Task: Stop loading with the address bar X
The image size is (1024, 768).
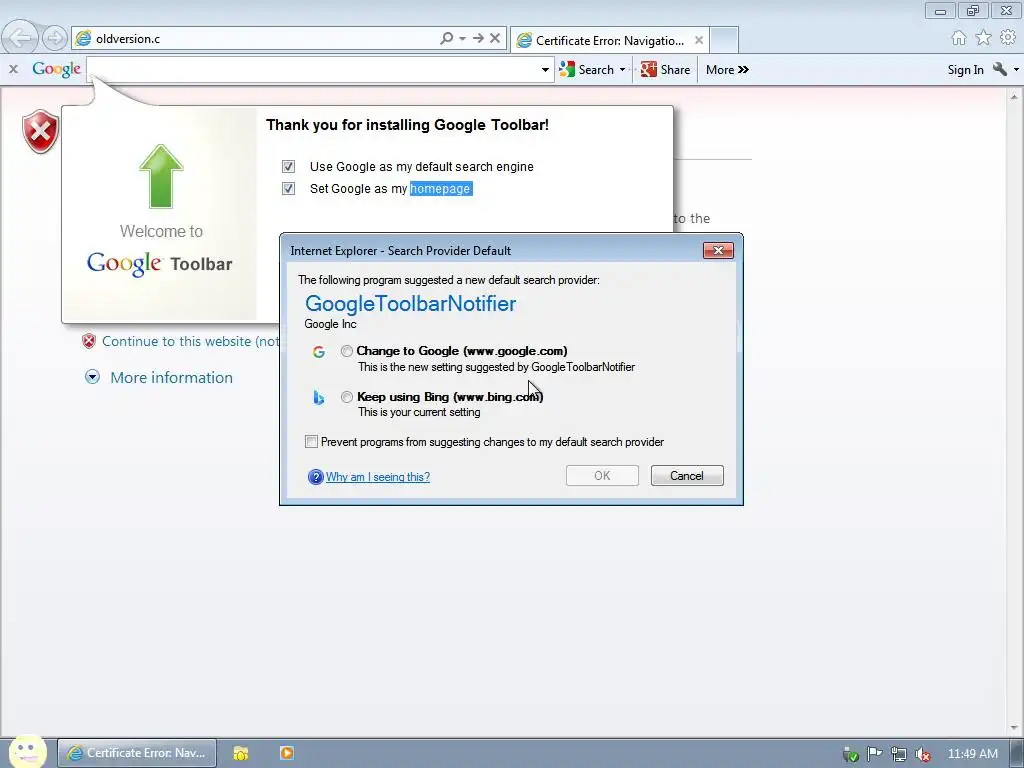Action: click(495, 38)
